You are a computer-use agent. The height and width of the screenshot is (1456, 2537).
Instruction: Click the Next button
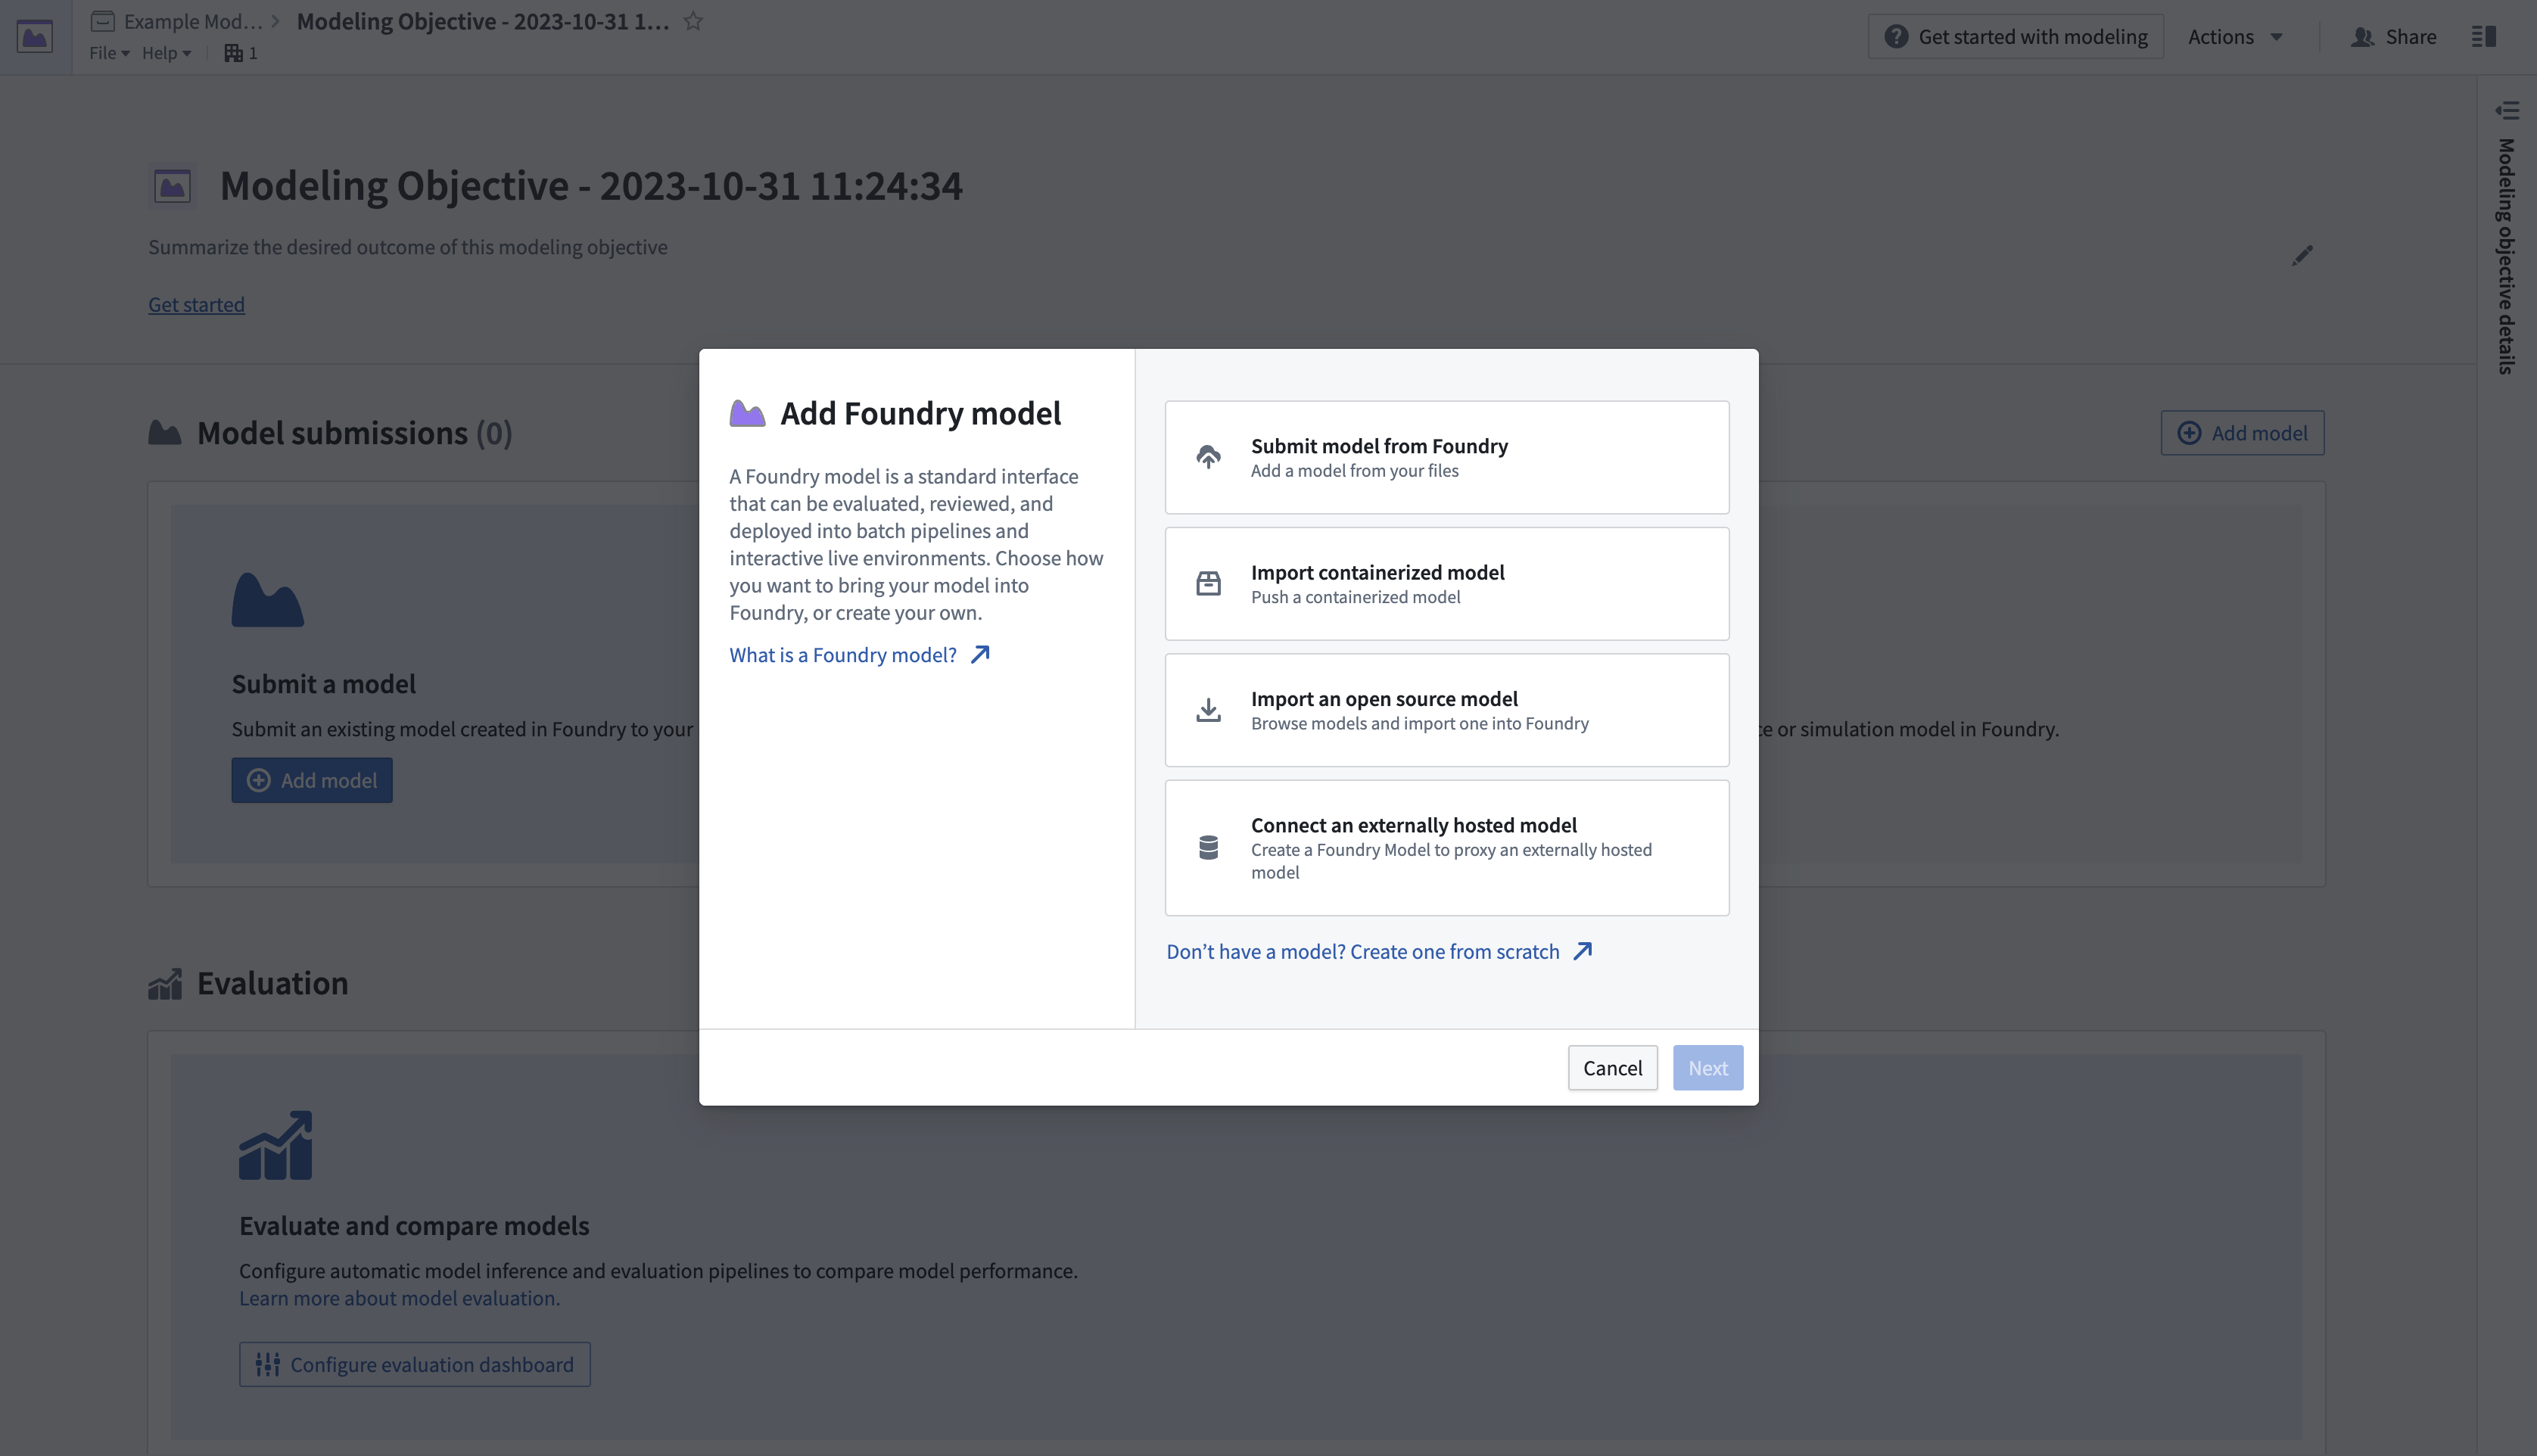point(1708,1068)
